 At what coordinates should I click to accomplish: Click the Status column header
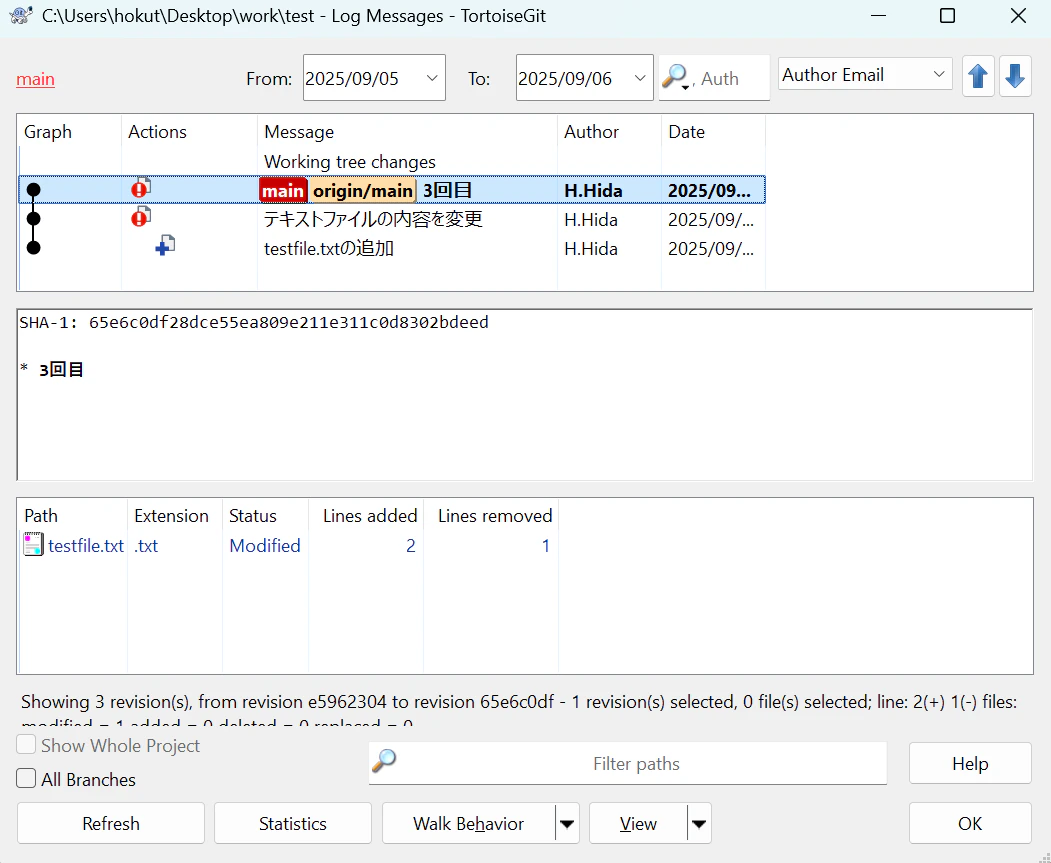(x=265, y=516)
